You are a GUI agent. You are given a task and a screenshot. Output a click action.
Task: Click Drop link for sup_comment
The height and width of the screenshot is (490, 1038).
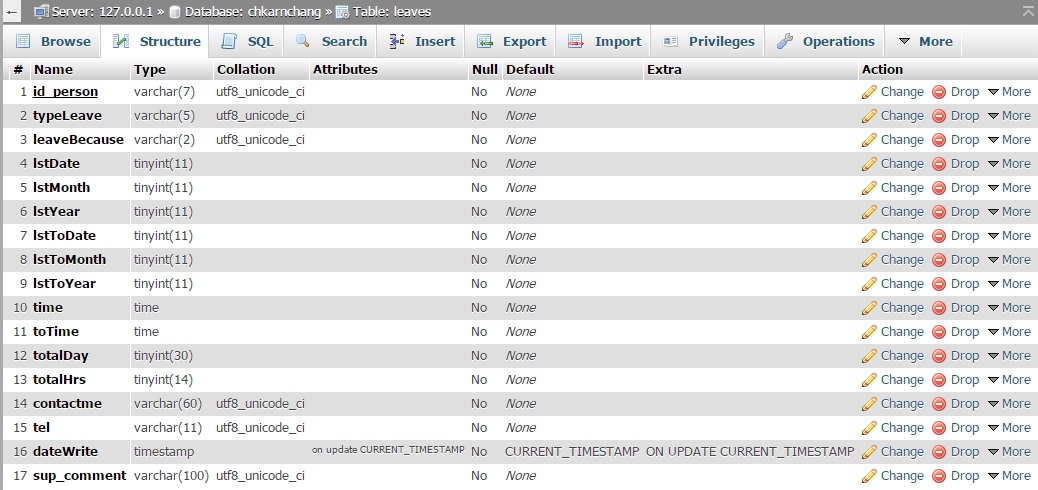pyautogui.click(x=965, y=476)
